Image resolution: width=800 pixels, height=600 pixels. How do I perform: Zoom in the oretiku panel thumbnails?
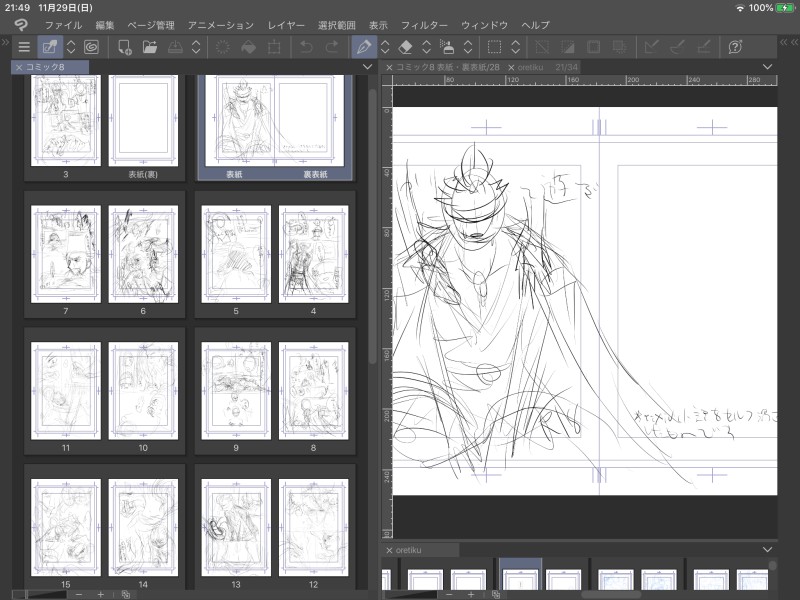point(471,594)
